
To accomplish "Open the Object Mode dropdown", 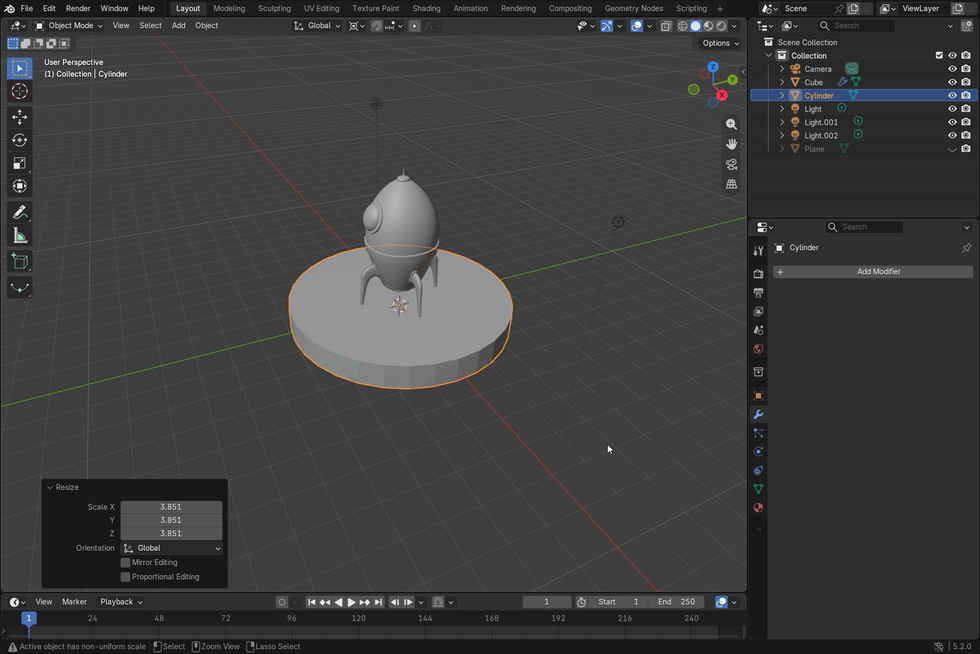I will (69, 26).
